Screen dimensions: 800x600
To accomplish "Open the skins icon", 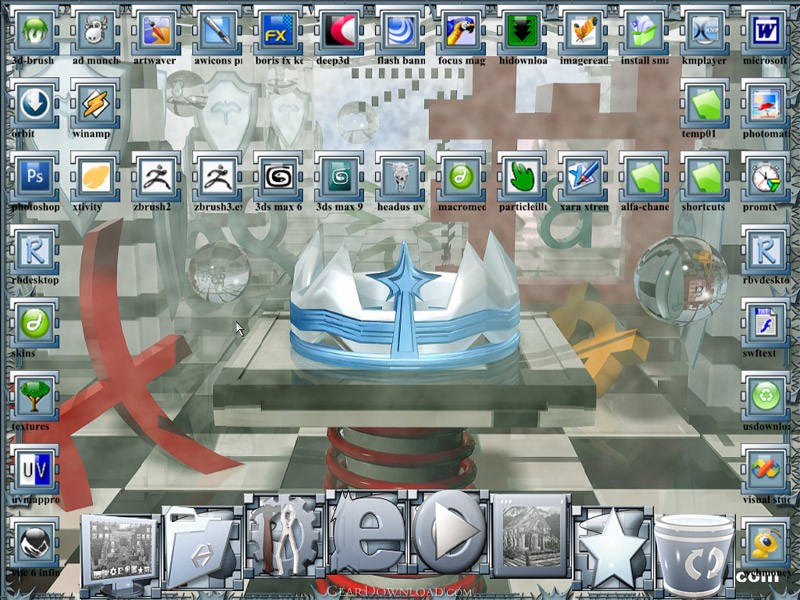I will click(x=35, y=323).
